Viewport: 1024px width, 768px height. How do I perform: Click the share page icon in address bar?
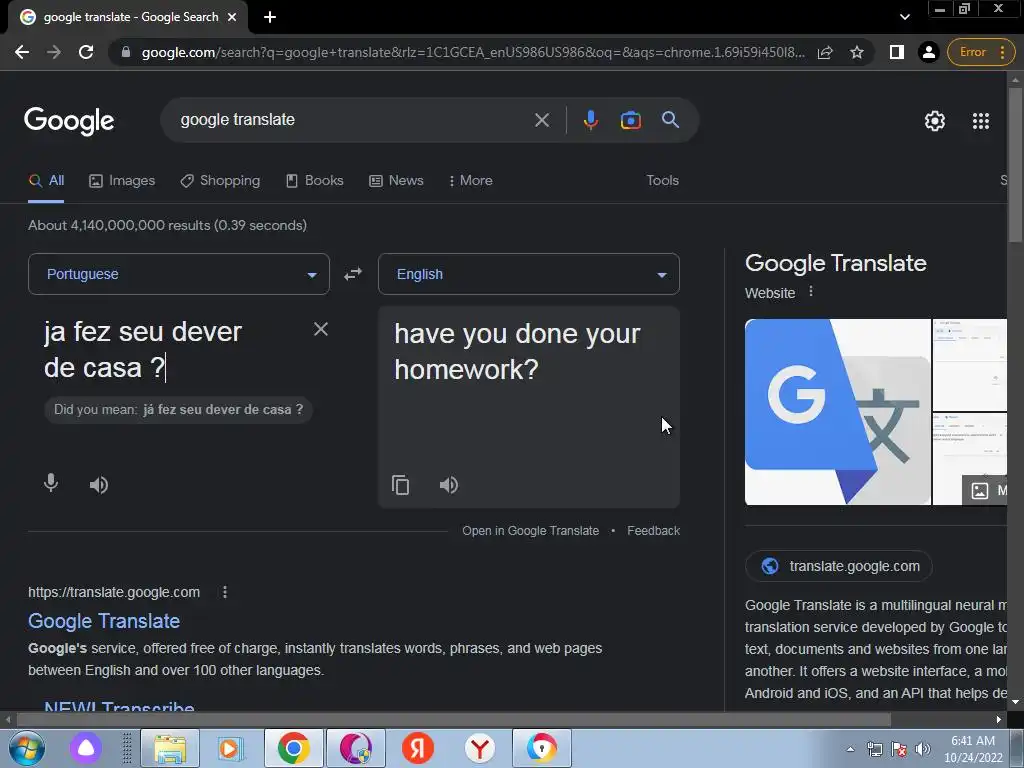[x=825, y=52]
